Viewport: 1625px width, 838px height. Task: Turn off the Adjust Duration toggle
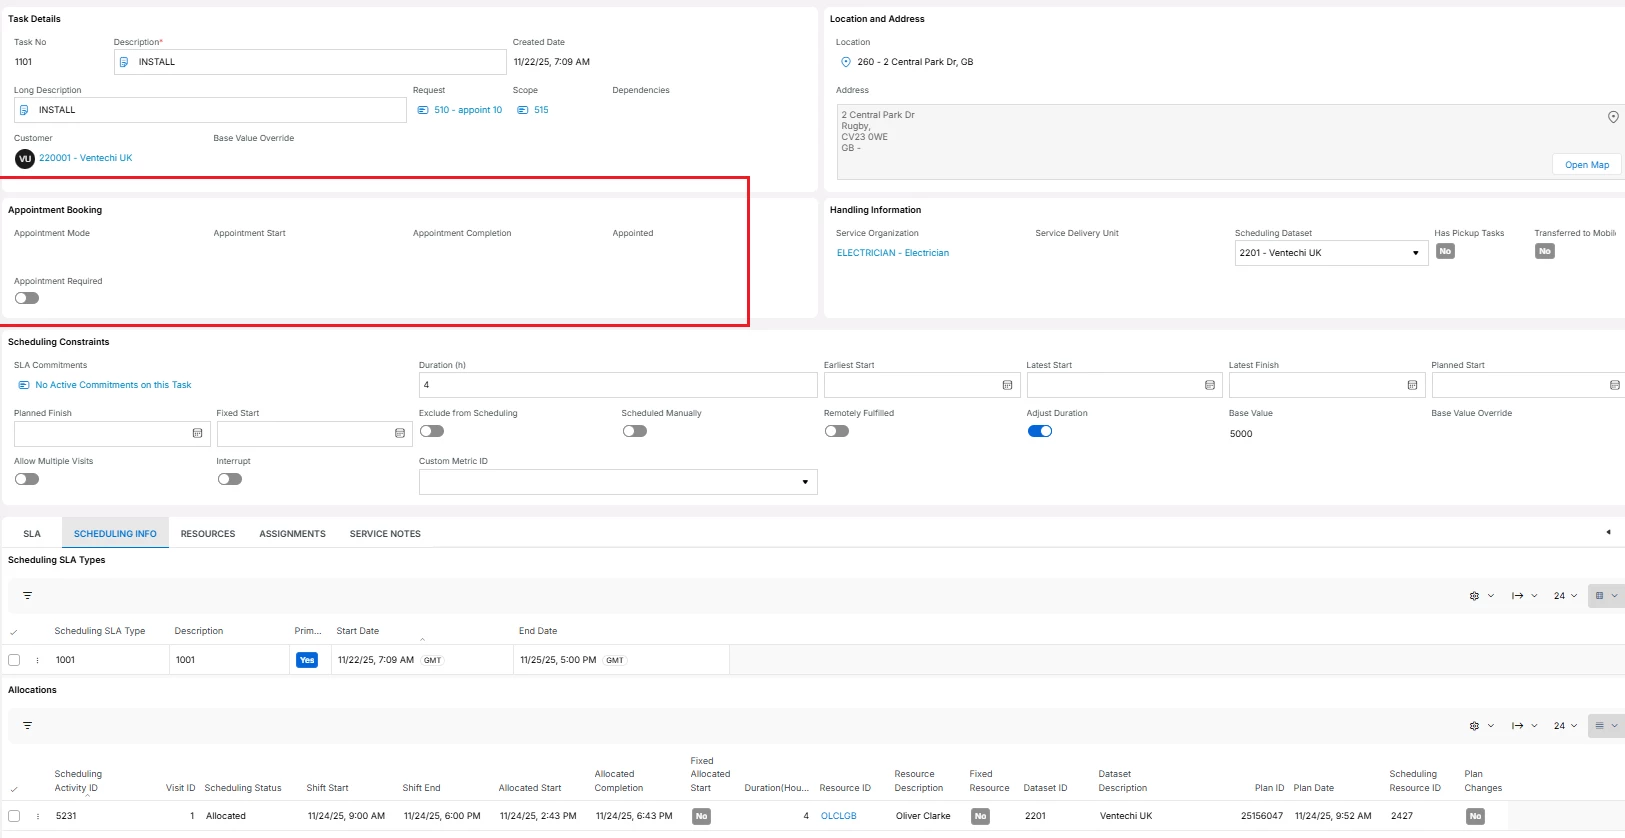1039,431
